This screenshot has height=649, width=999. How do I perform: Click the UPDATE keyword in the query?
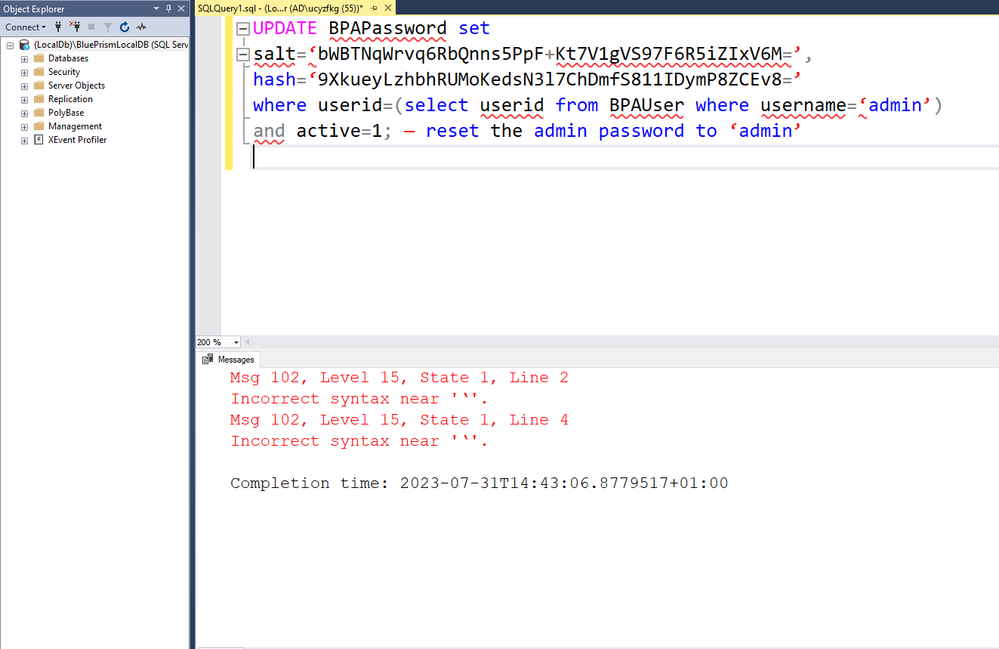(x=285, y=28)
